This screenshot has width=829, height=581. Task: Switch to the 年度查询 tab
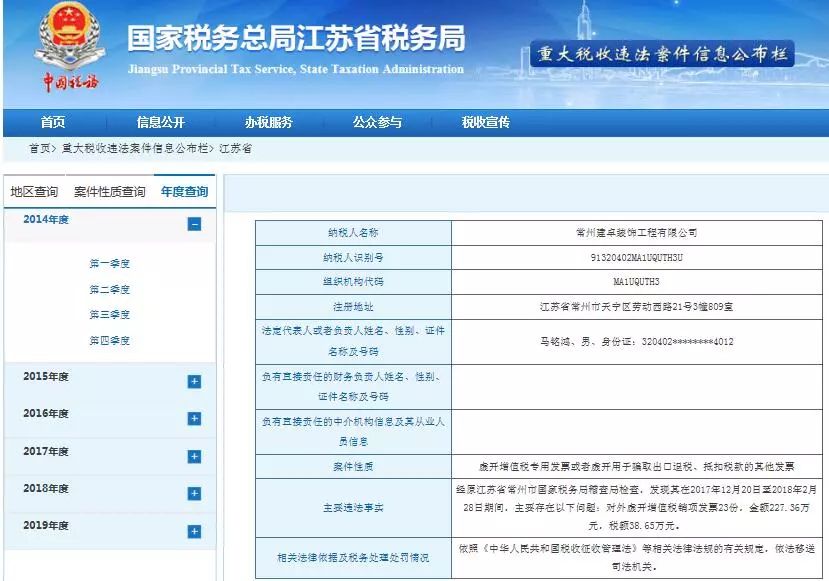[185, 191]
